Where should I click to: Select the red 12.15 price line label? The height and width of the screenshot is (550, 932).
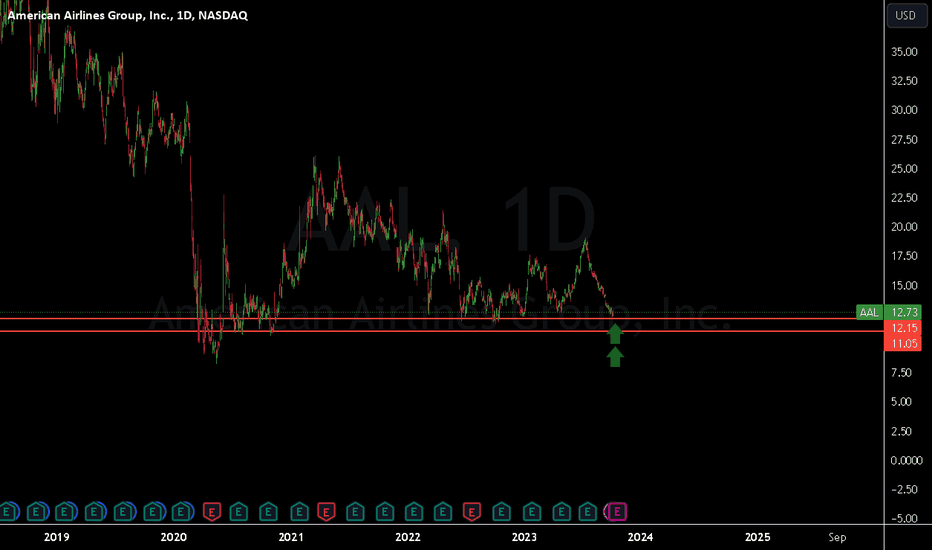903,328
